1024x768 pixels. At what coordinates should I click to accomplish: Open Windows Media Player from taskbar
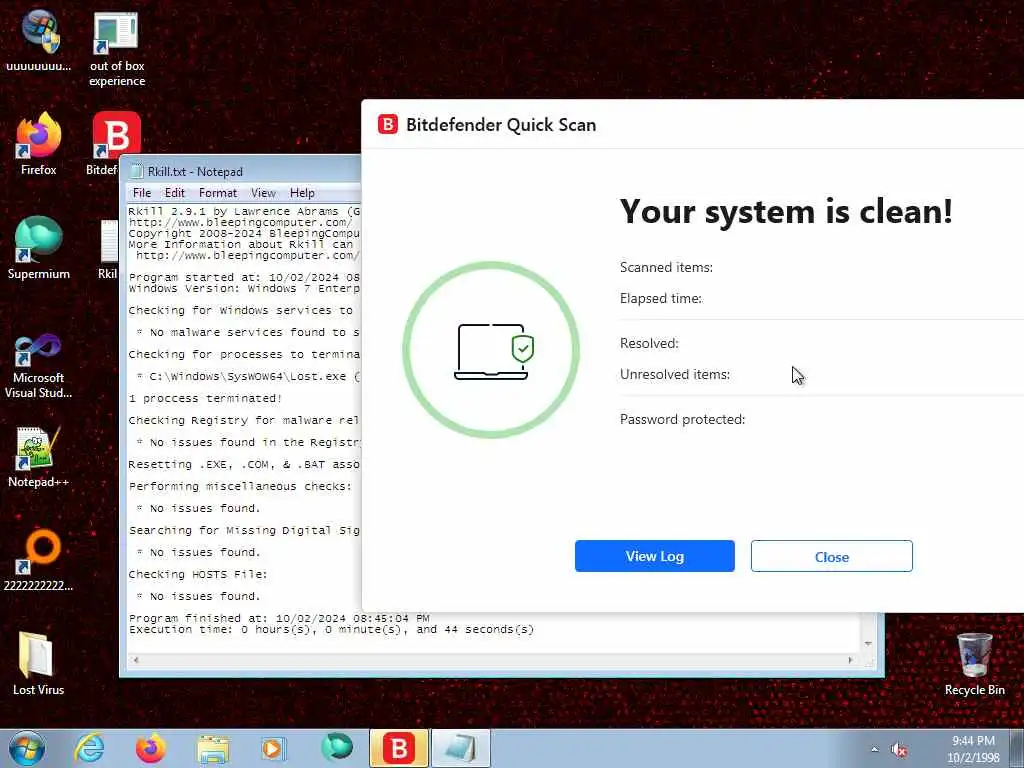[x=273, y=748]
